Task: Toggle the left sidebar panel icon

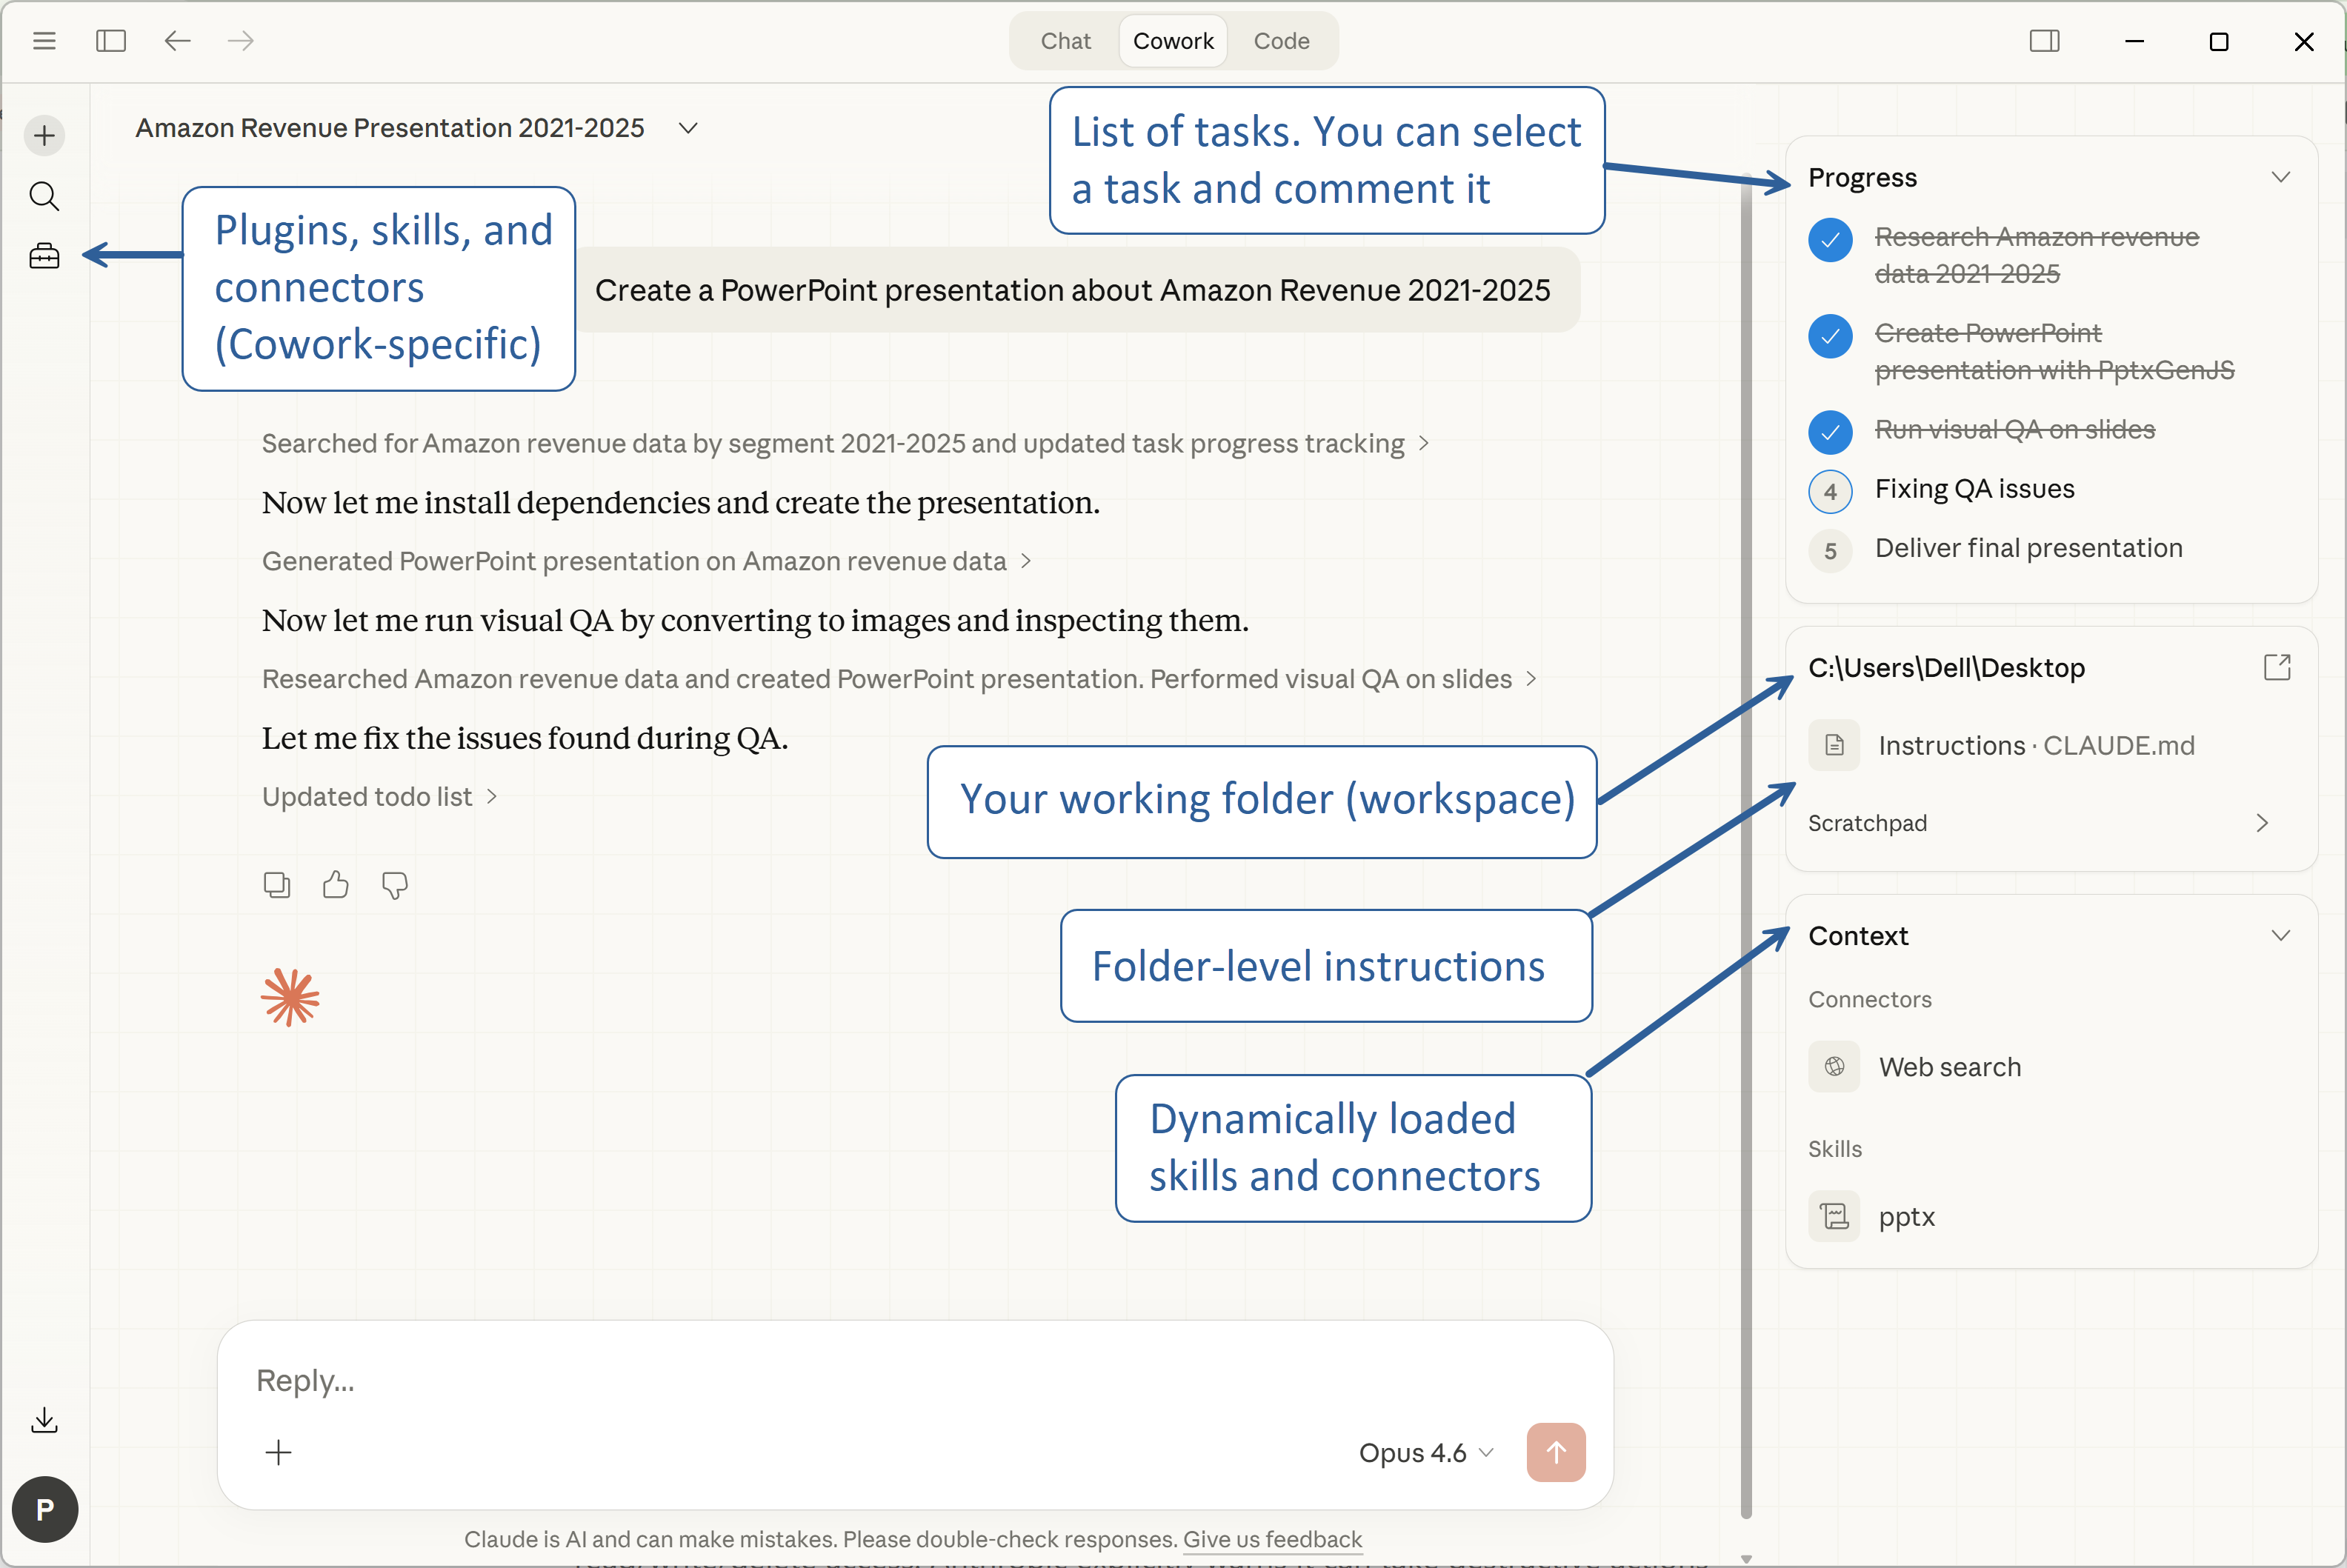Action: (110, 41)
